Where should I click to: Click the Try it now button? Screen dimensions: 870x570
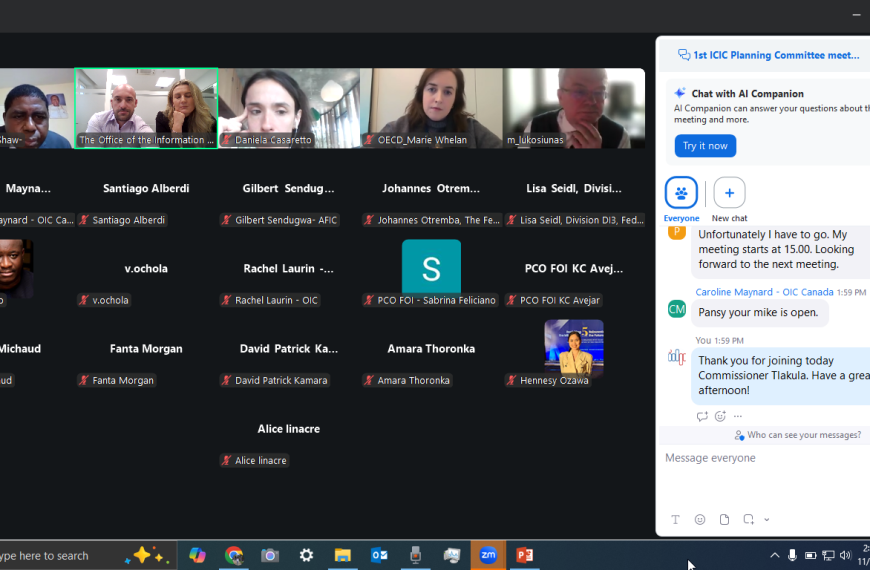point(705,146)
